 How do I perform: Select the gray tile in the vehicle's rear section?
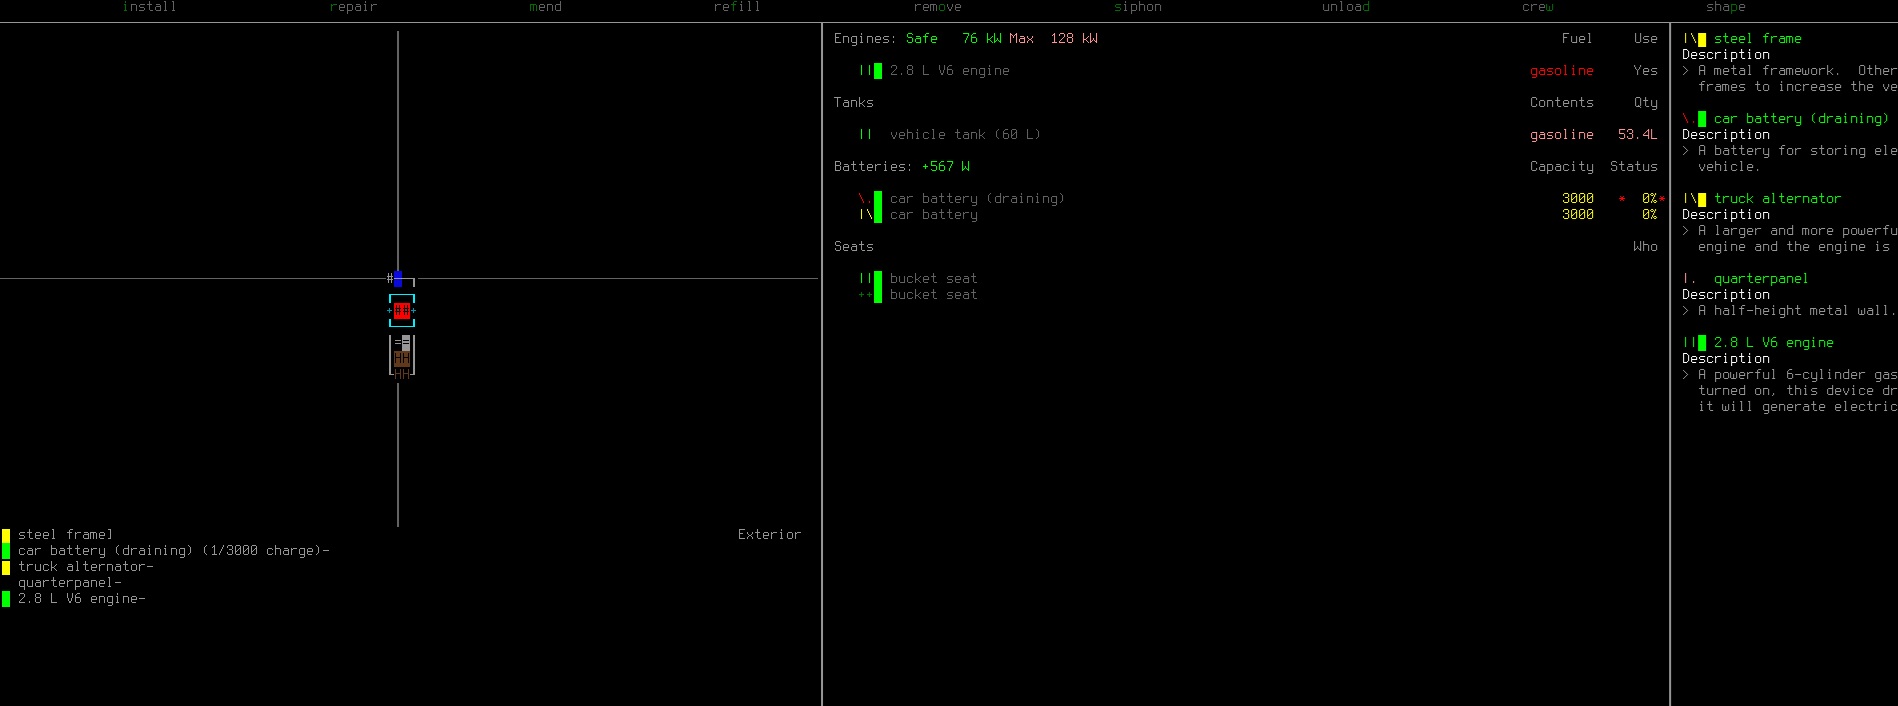(x=406, y=343)
